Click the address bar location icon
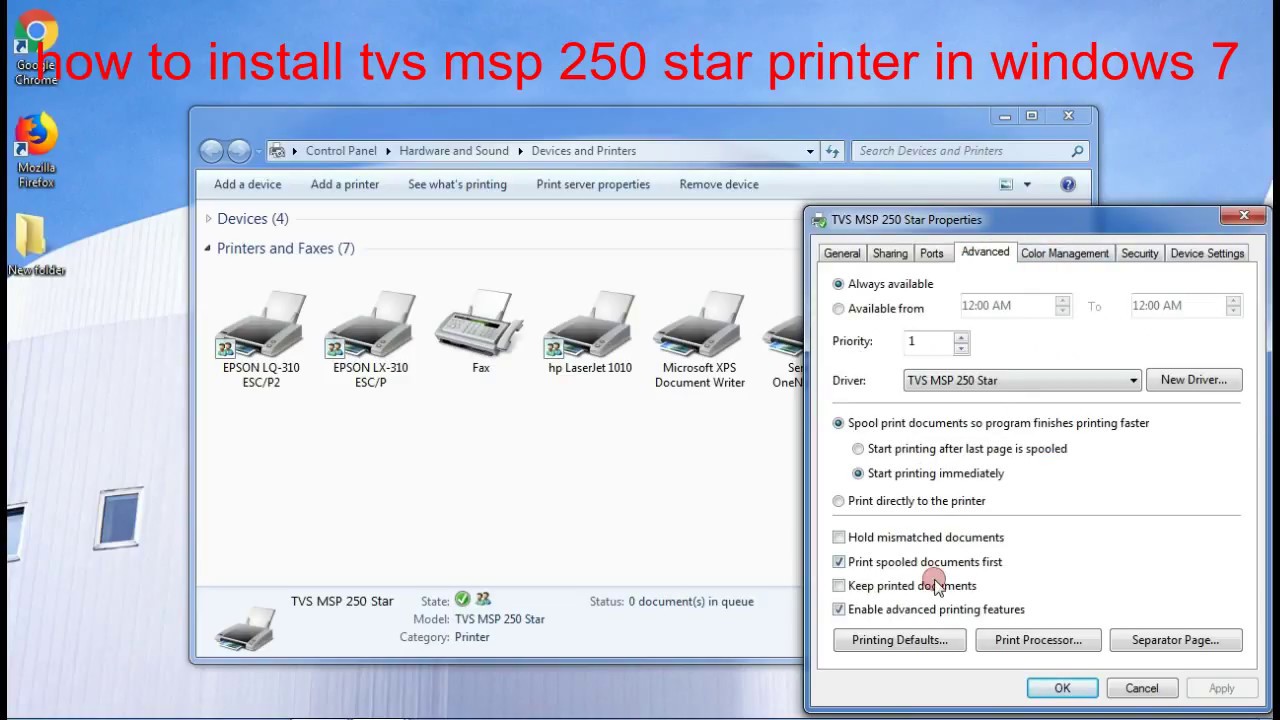Viewport: 1280px width, 720px height. coord(277,151)
